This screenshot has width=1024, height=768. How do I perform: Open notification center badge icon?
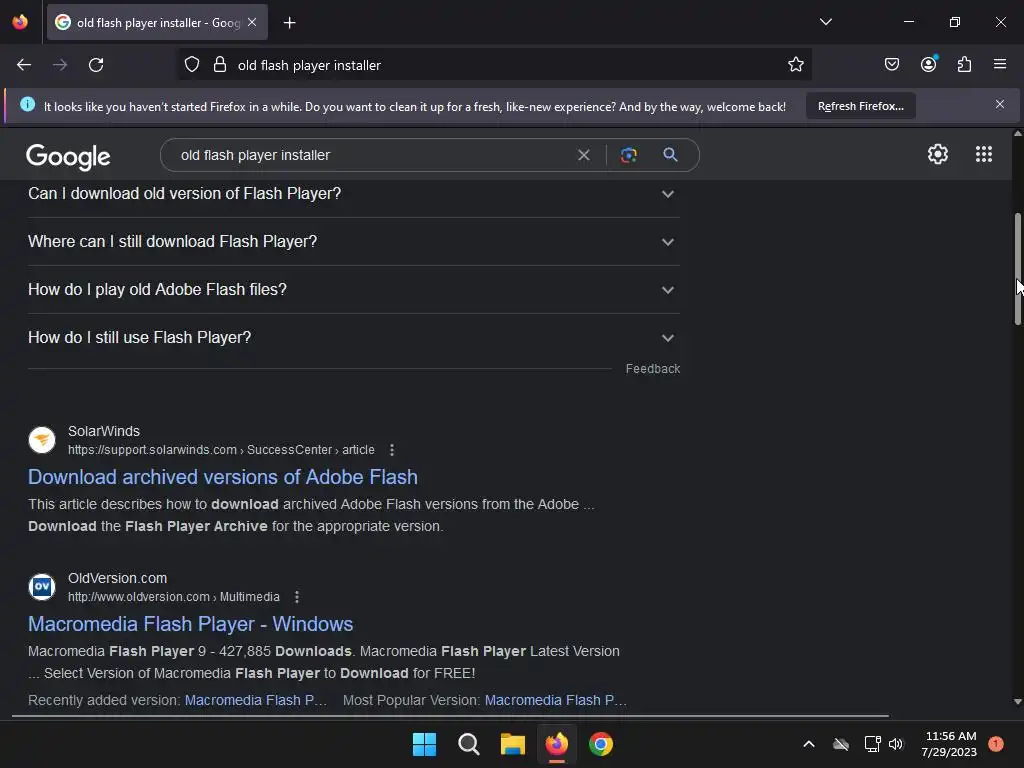[x=995, y=744]
